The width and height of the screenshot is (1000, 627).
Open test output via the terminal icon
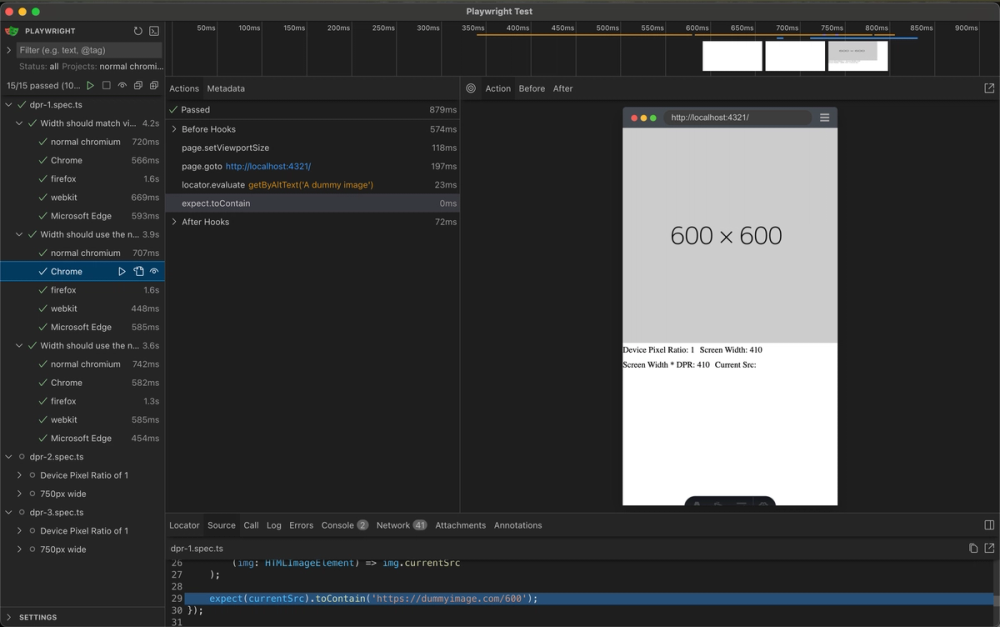155,30
